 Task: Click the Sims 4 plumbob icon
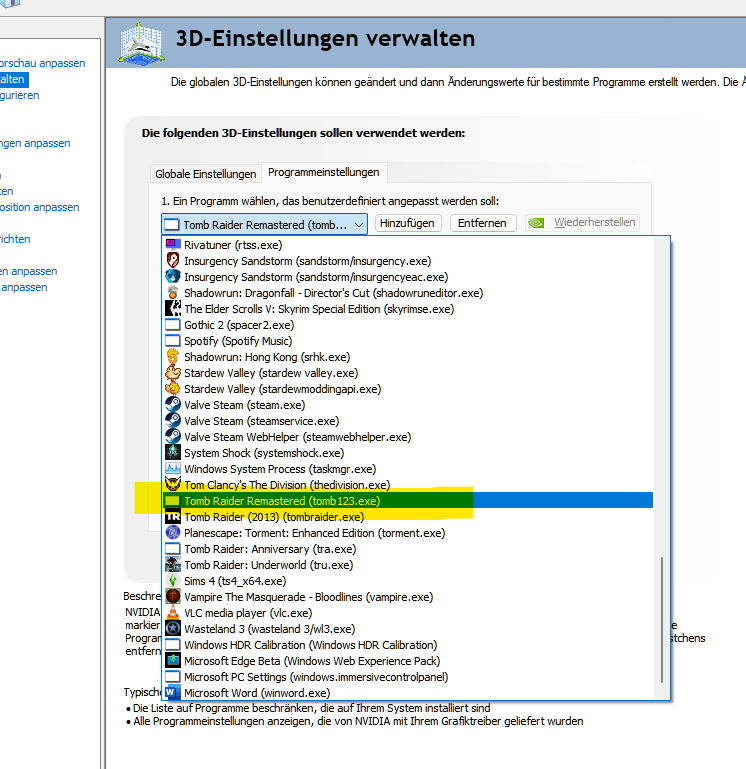coord(173,581)
